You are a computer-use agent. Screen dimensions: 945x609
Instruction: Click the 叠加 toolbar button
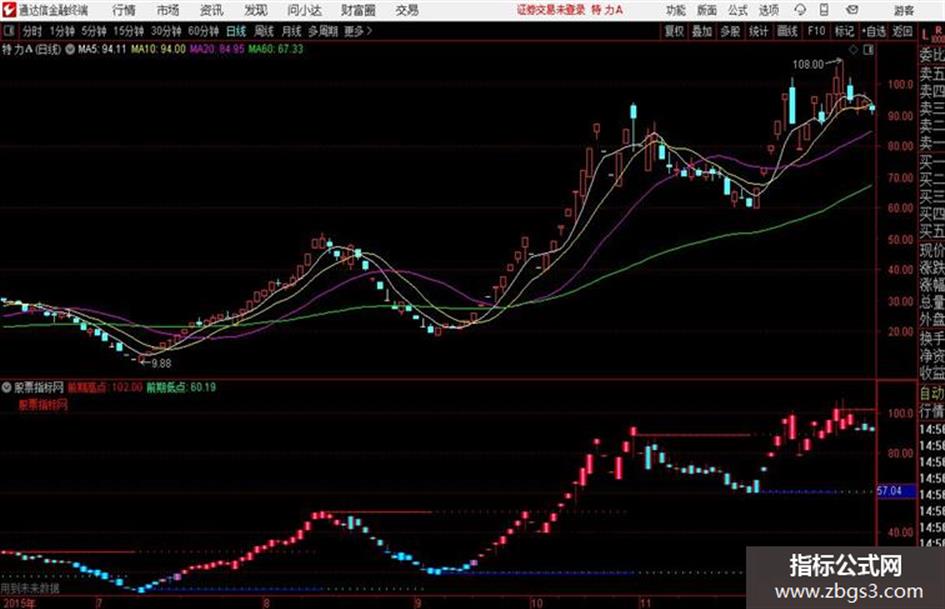(x=702, y=31)
